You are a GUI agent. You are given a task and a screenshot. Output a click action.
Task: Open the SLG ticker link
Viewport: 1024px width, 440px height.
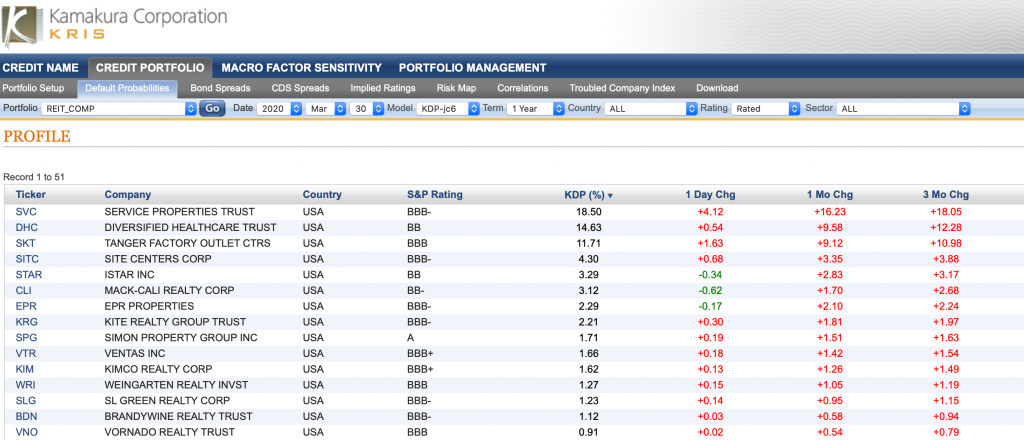tap(26, 400)
